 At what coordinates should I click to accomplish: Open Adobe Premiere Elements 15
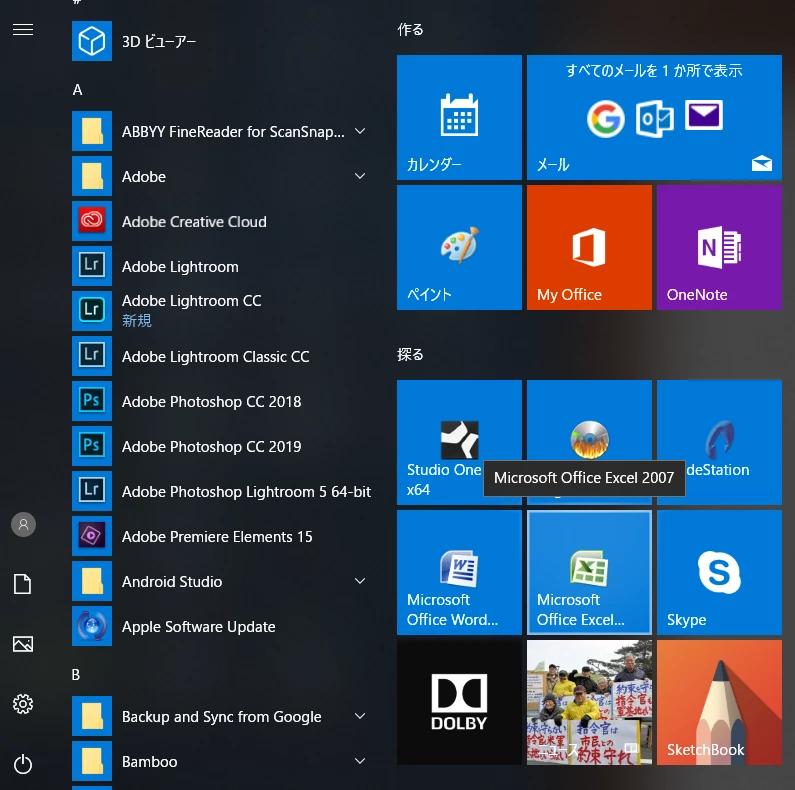pyautogui.click(x=223, y=536)
